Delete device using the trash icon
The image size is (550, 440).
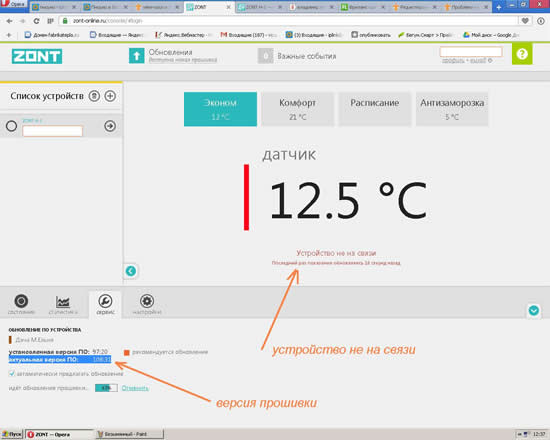pyautogui.click(x=94, y=96)
